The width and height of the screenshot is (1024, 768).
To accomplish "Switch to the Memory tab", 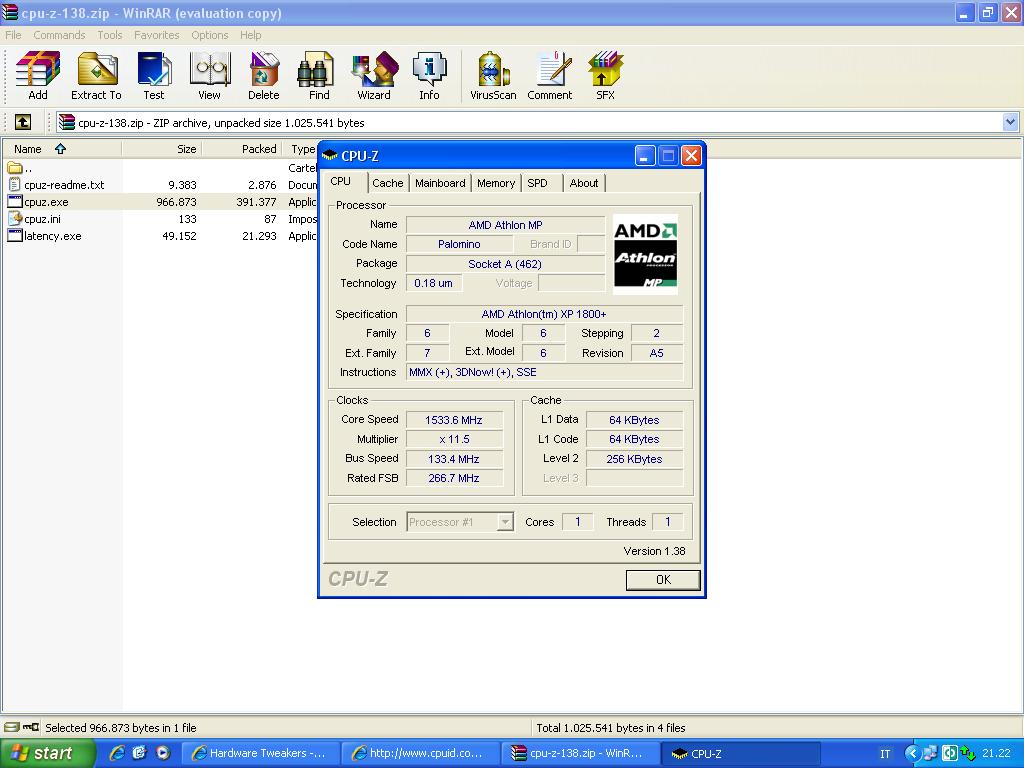I will coord(496,183).
